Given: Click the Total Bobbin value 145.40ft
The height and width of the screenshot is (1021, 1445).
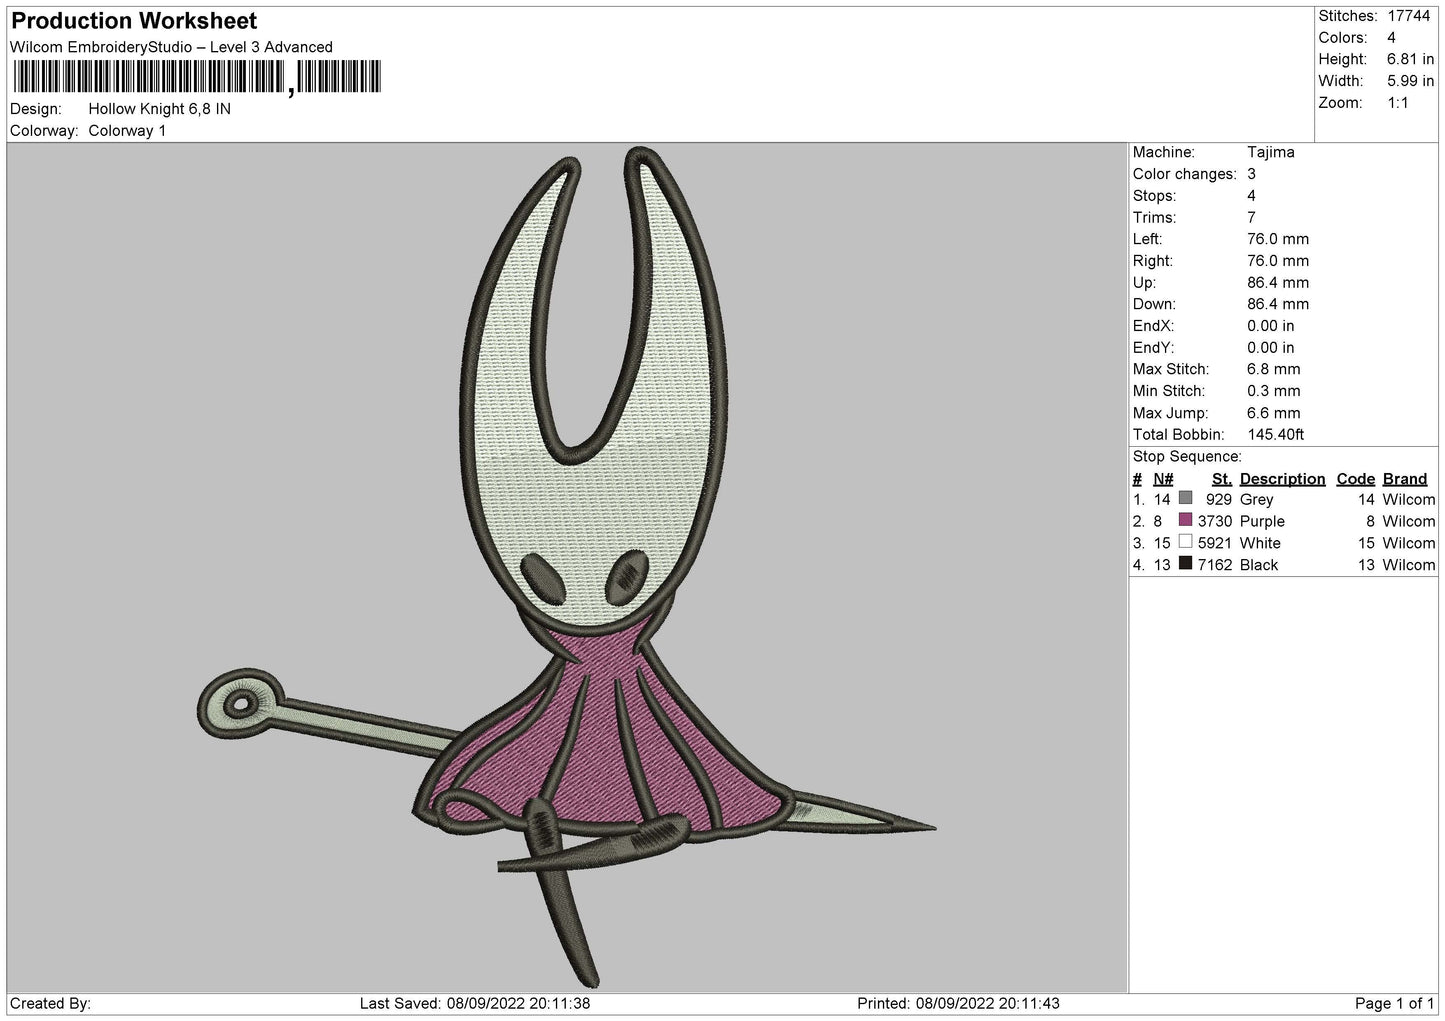Looking at the screenshot, I should point(1276,435).
